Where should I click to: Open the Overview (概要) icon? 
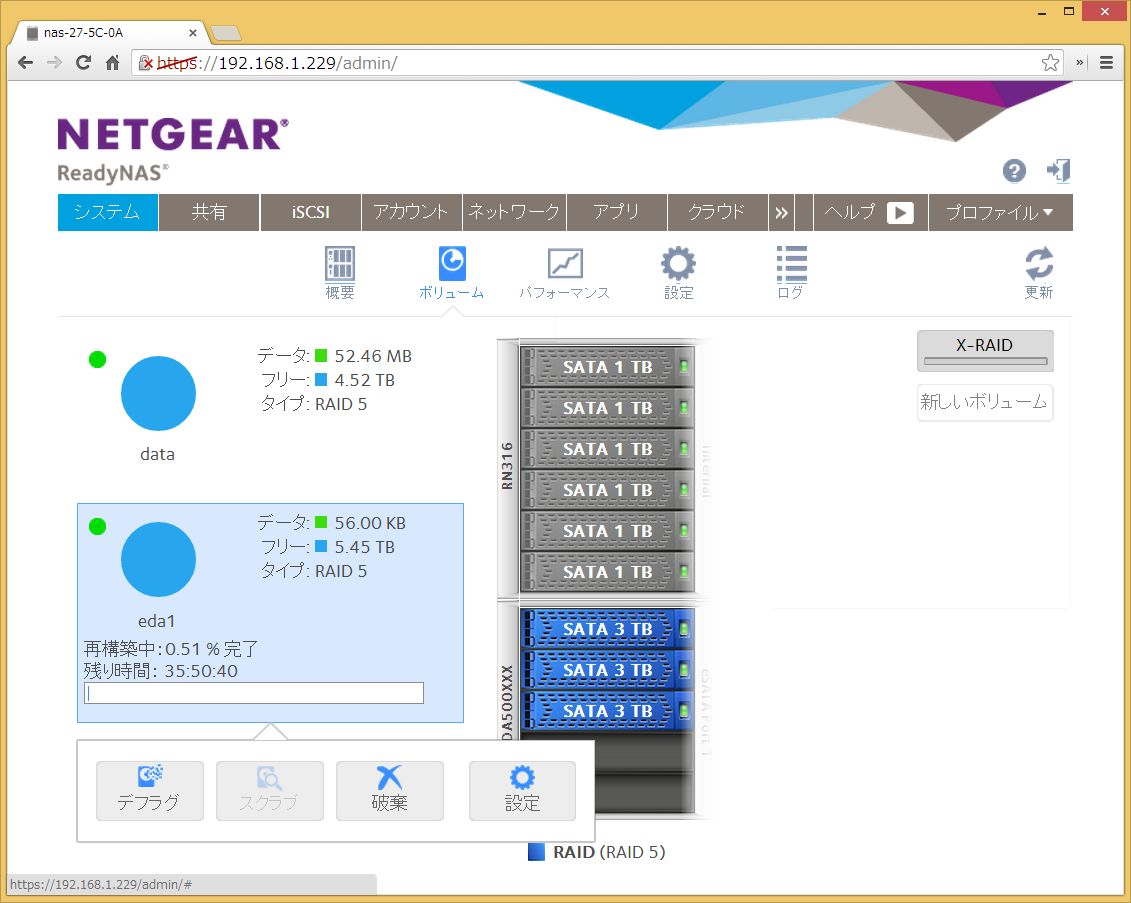340,265
